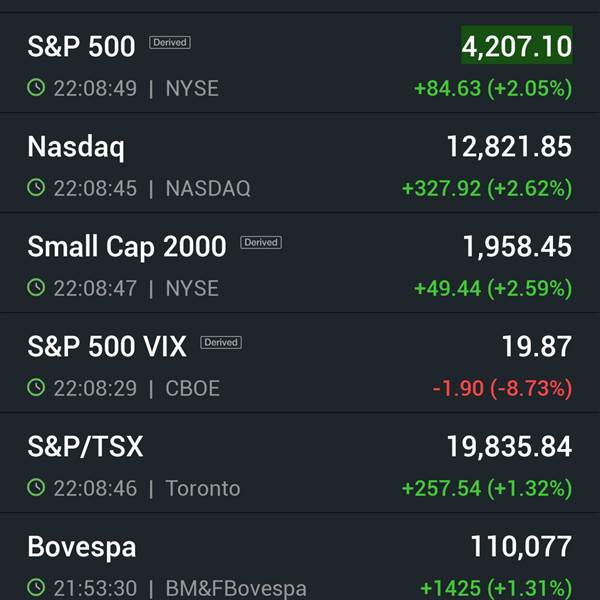Click the Derived badge next to Small Cap 2000
The width and height of the screenshot is (600, 600).
(261, 242)
